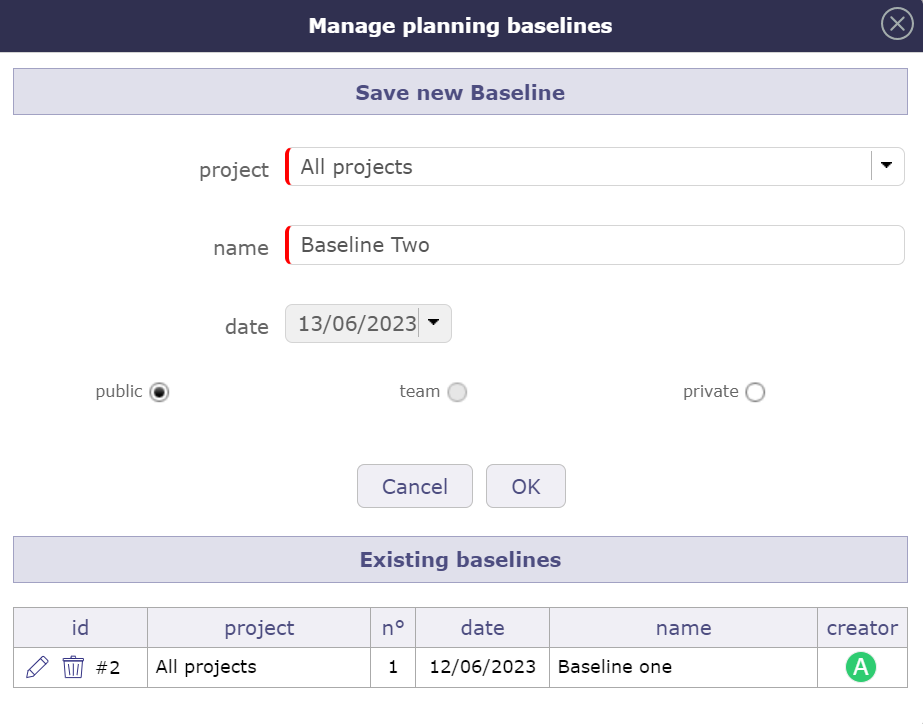The width and height of the screenshot is (923, 724).
Task: Click OK to save the new baseline
Action: [x=525, y=486]
